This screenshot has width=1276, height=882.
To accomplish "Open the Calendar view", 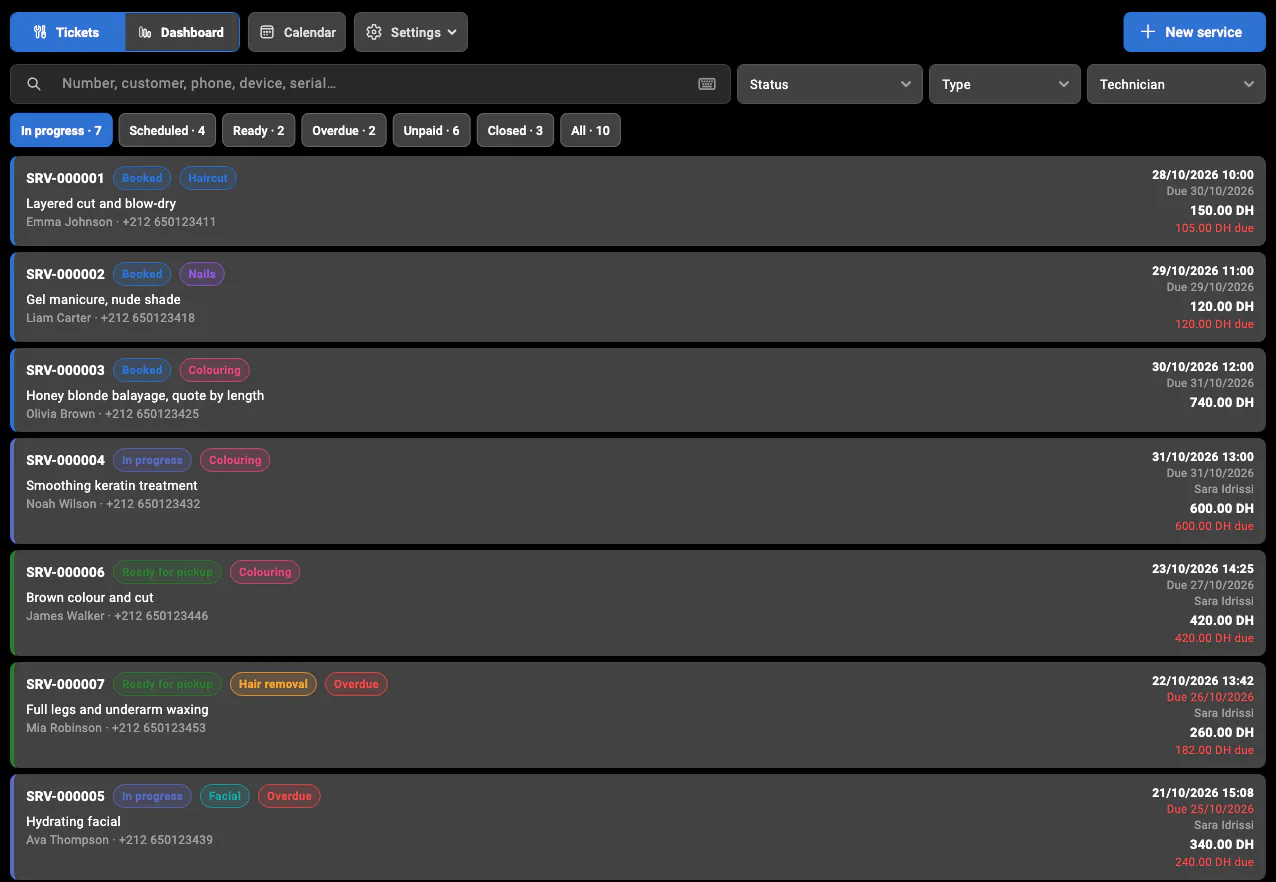I will tap(297, 32).
